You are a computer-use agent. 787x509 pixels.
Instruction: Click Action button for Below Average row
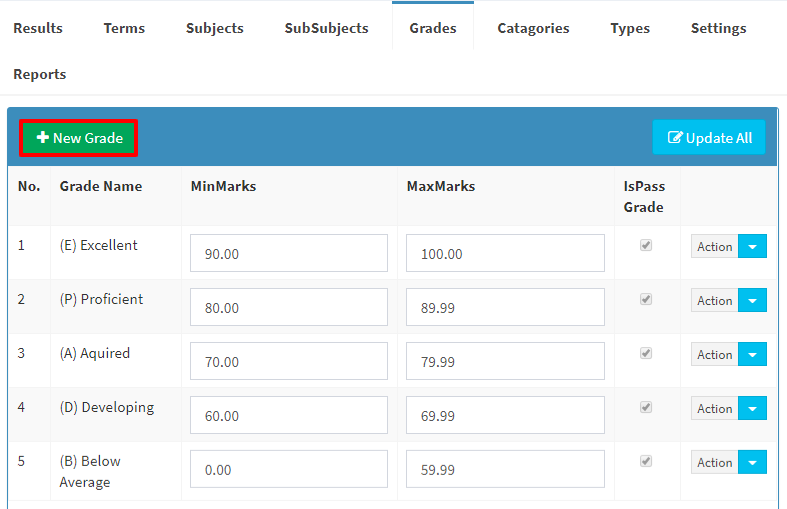click(714, 462)
